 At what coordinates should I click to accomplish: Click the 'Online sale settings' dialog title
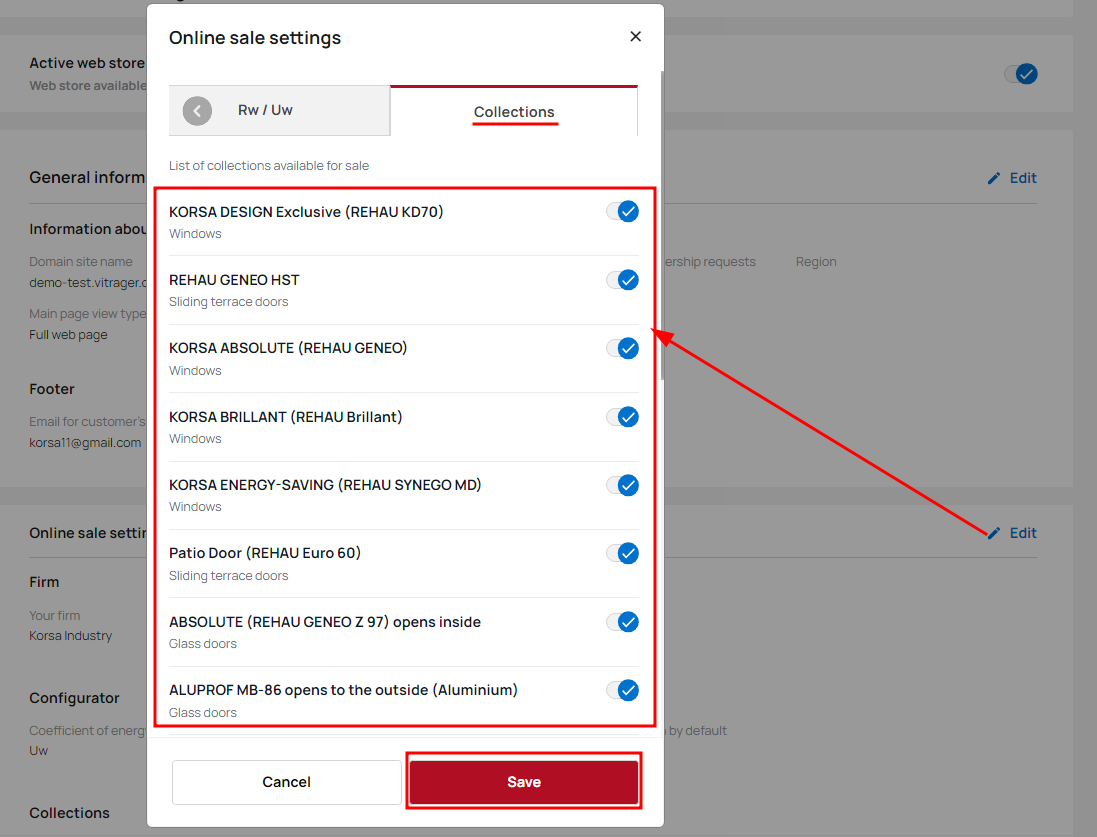click(255, 38)
